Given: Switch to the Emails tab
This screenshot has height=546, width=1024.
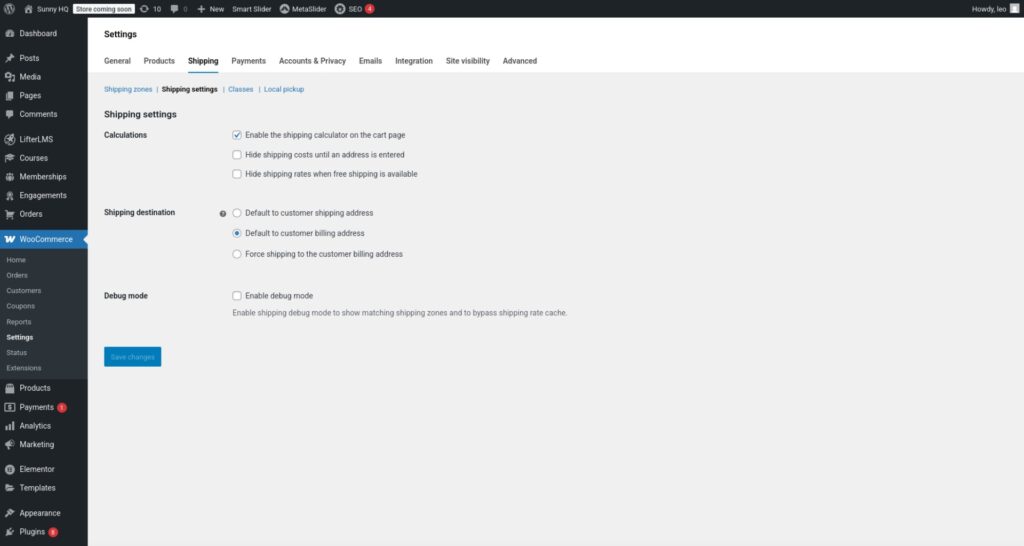Looking at the screenshot, I should [370, 61].
